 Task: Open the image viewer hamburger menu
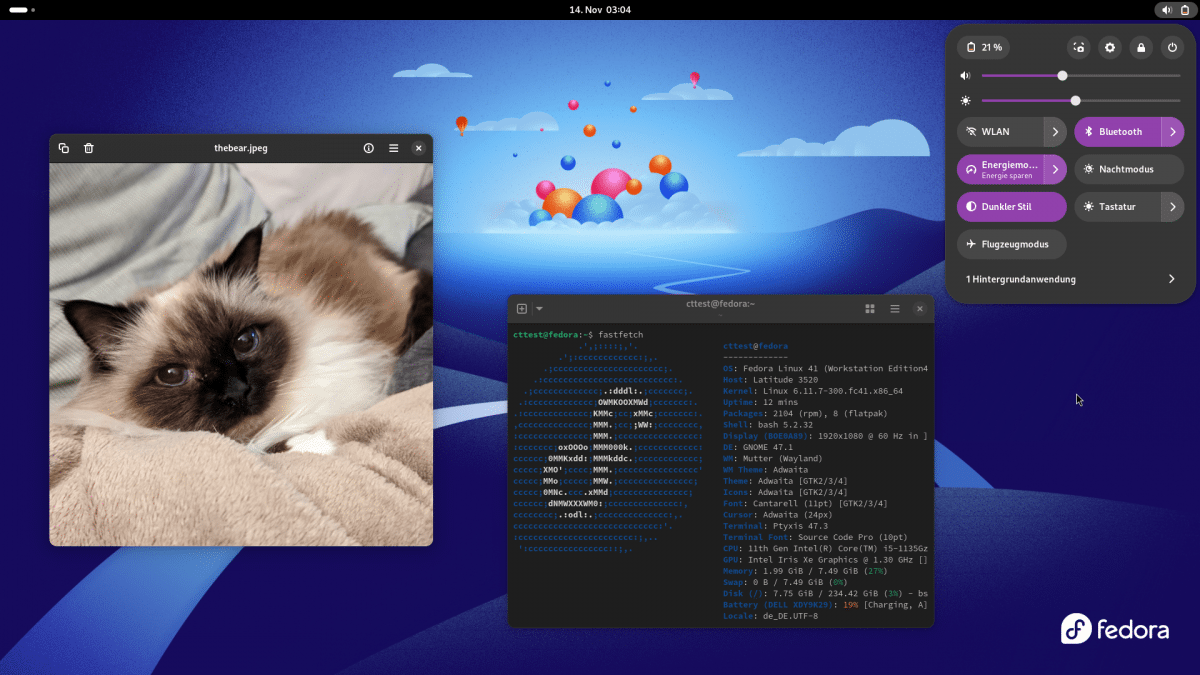tap(394, 148)
